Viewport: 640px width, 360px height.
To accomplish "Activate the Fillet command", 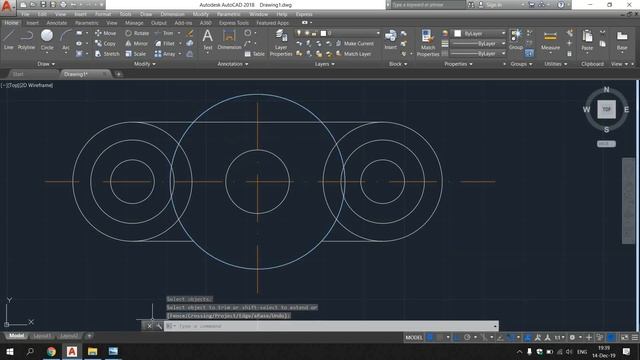I will coord(164,43).
